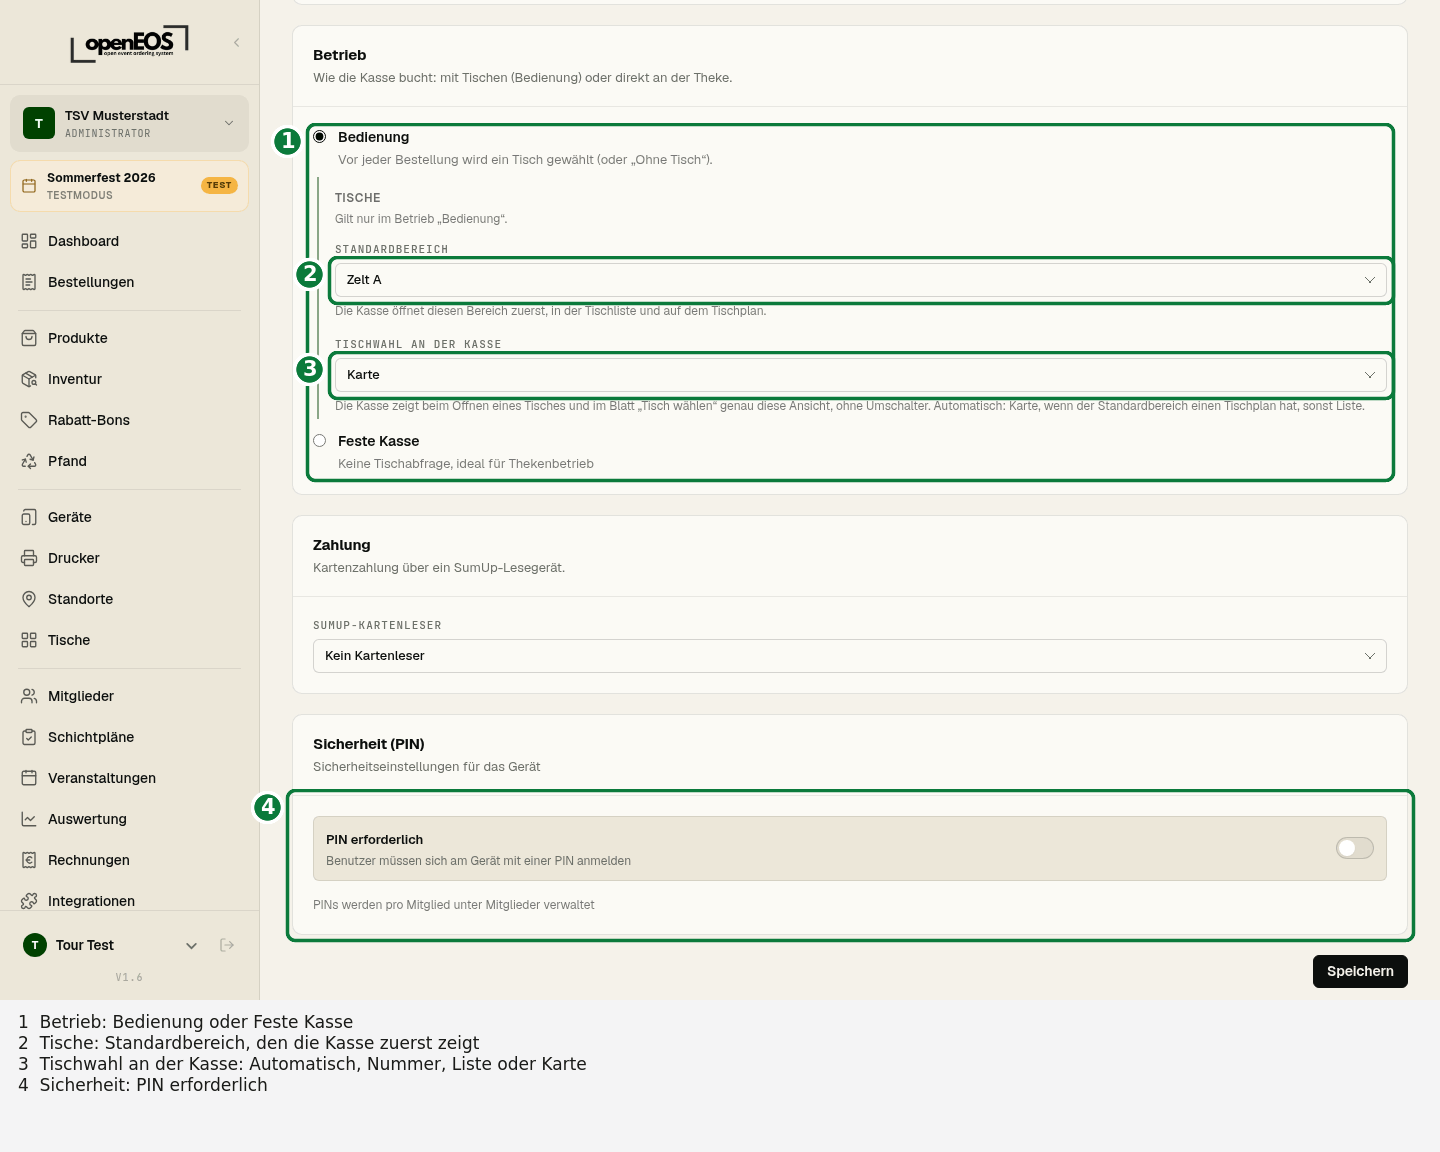Click the Auswertung chart icon
1440x1152 pixels.
(29, 819)
